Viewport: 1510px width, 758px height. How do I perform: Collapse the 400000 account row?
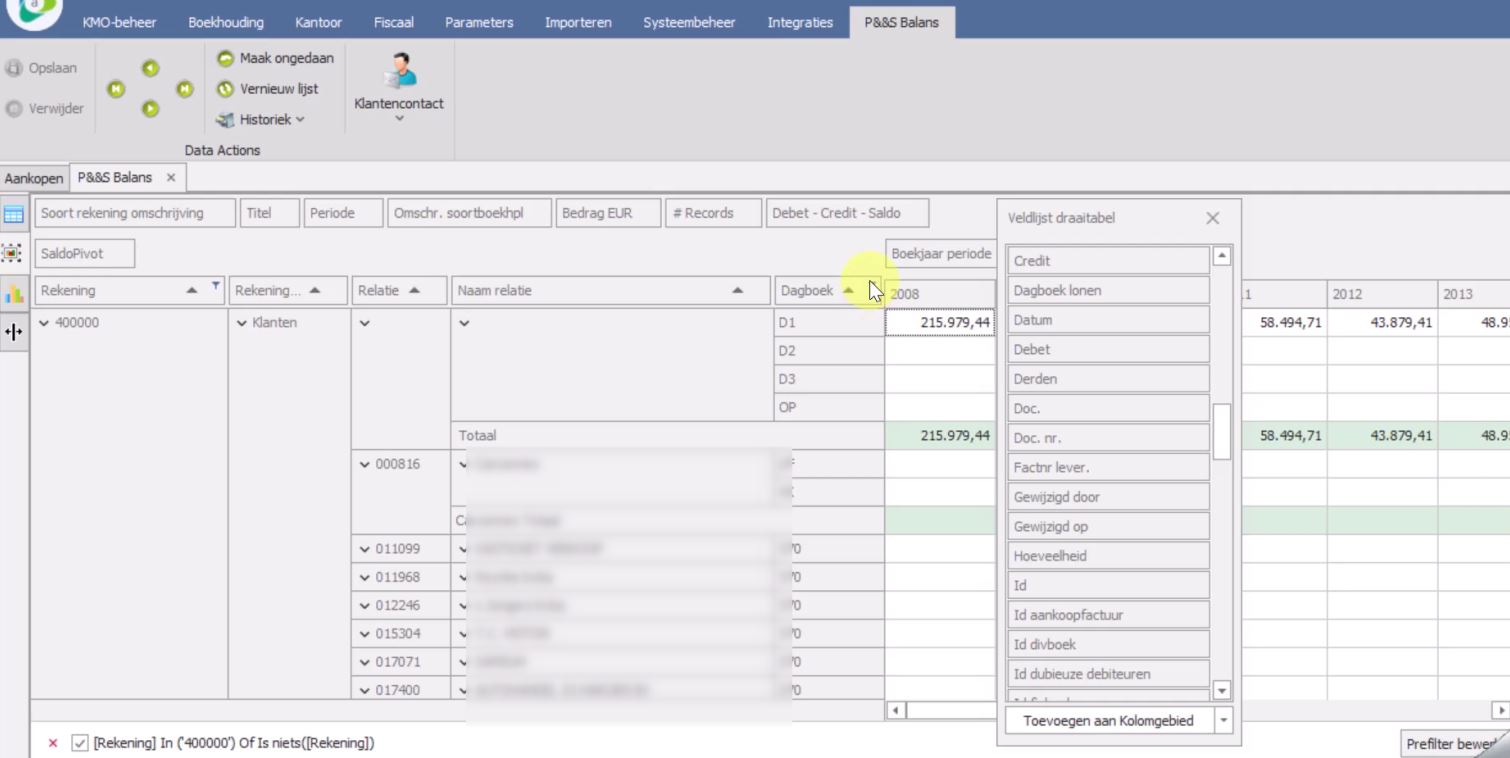[x=45, y=323]
